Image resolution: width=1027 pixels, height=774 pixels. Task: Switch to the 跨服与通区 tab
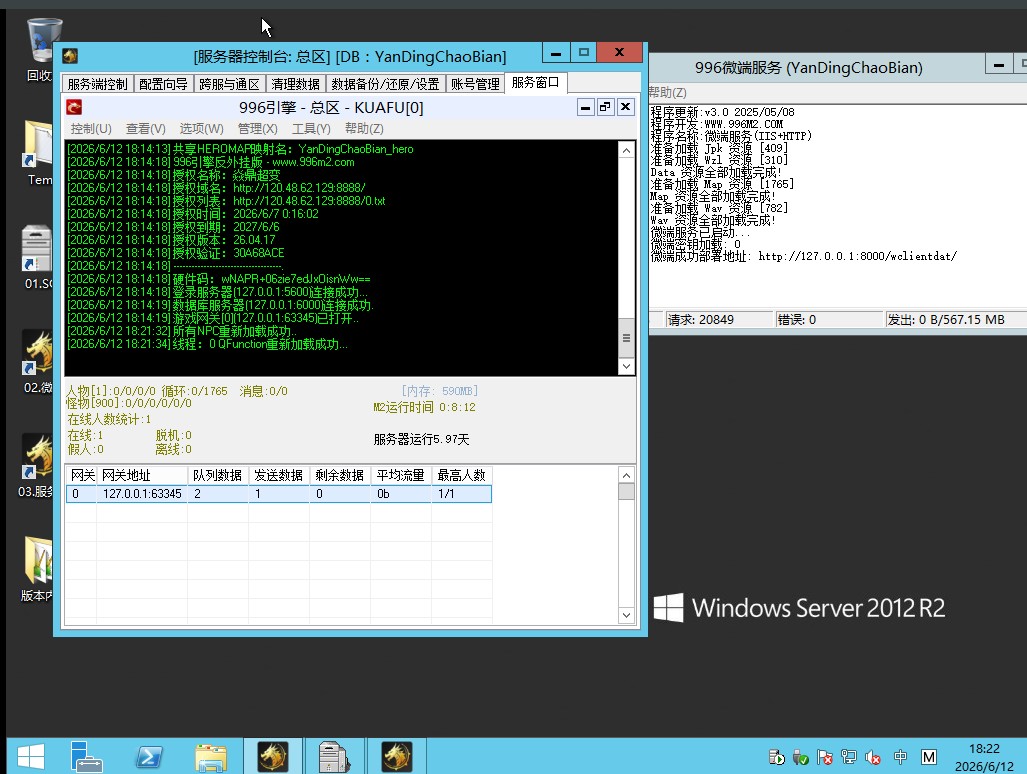(229, 84)
